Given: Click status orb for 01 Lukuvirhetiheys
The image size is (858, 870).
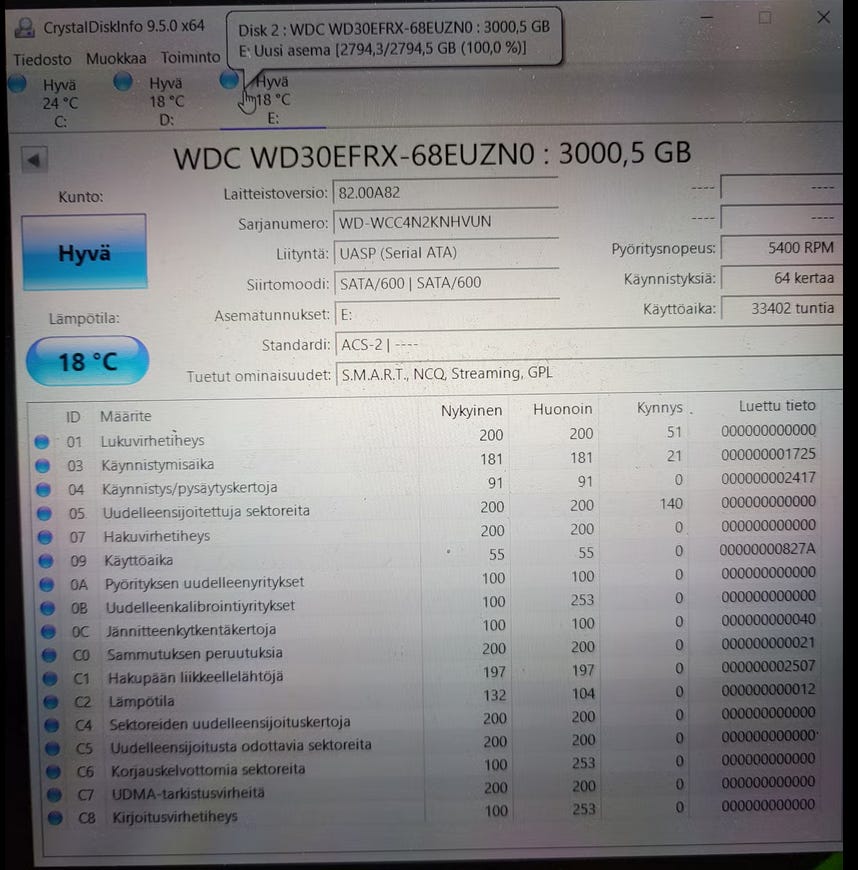Looking at the screenshot, I should (x=42, y=442).
